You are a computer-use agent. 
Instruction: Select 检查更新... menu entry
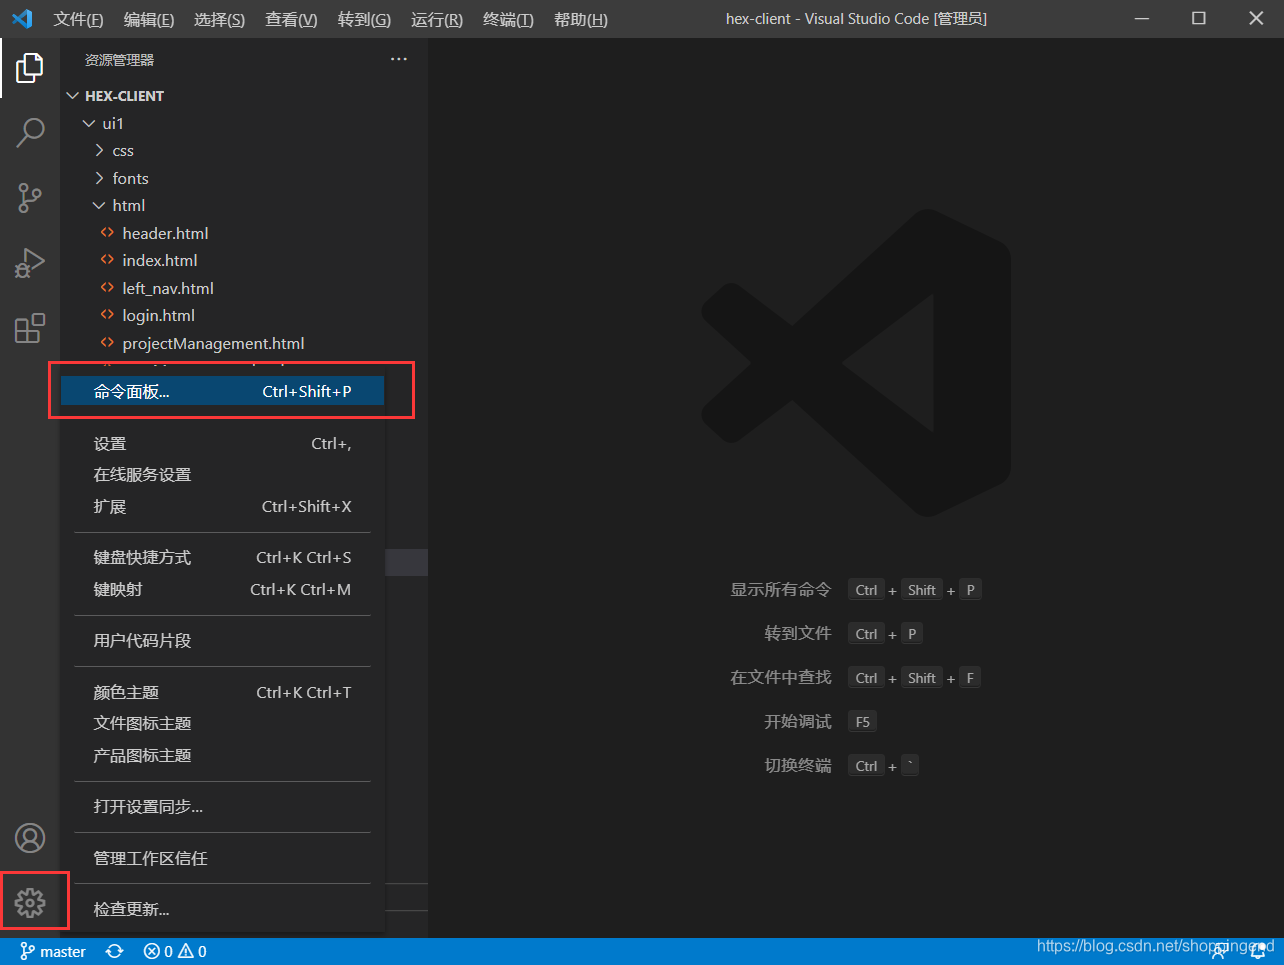[222, 909]
